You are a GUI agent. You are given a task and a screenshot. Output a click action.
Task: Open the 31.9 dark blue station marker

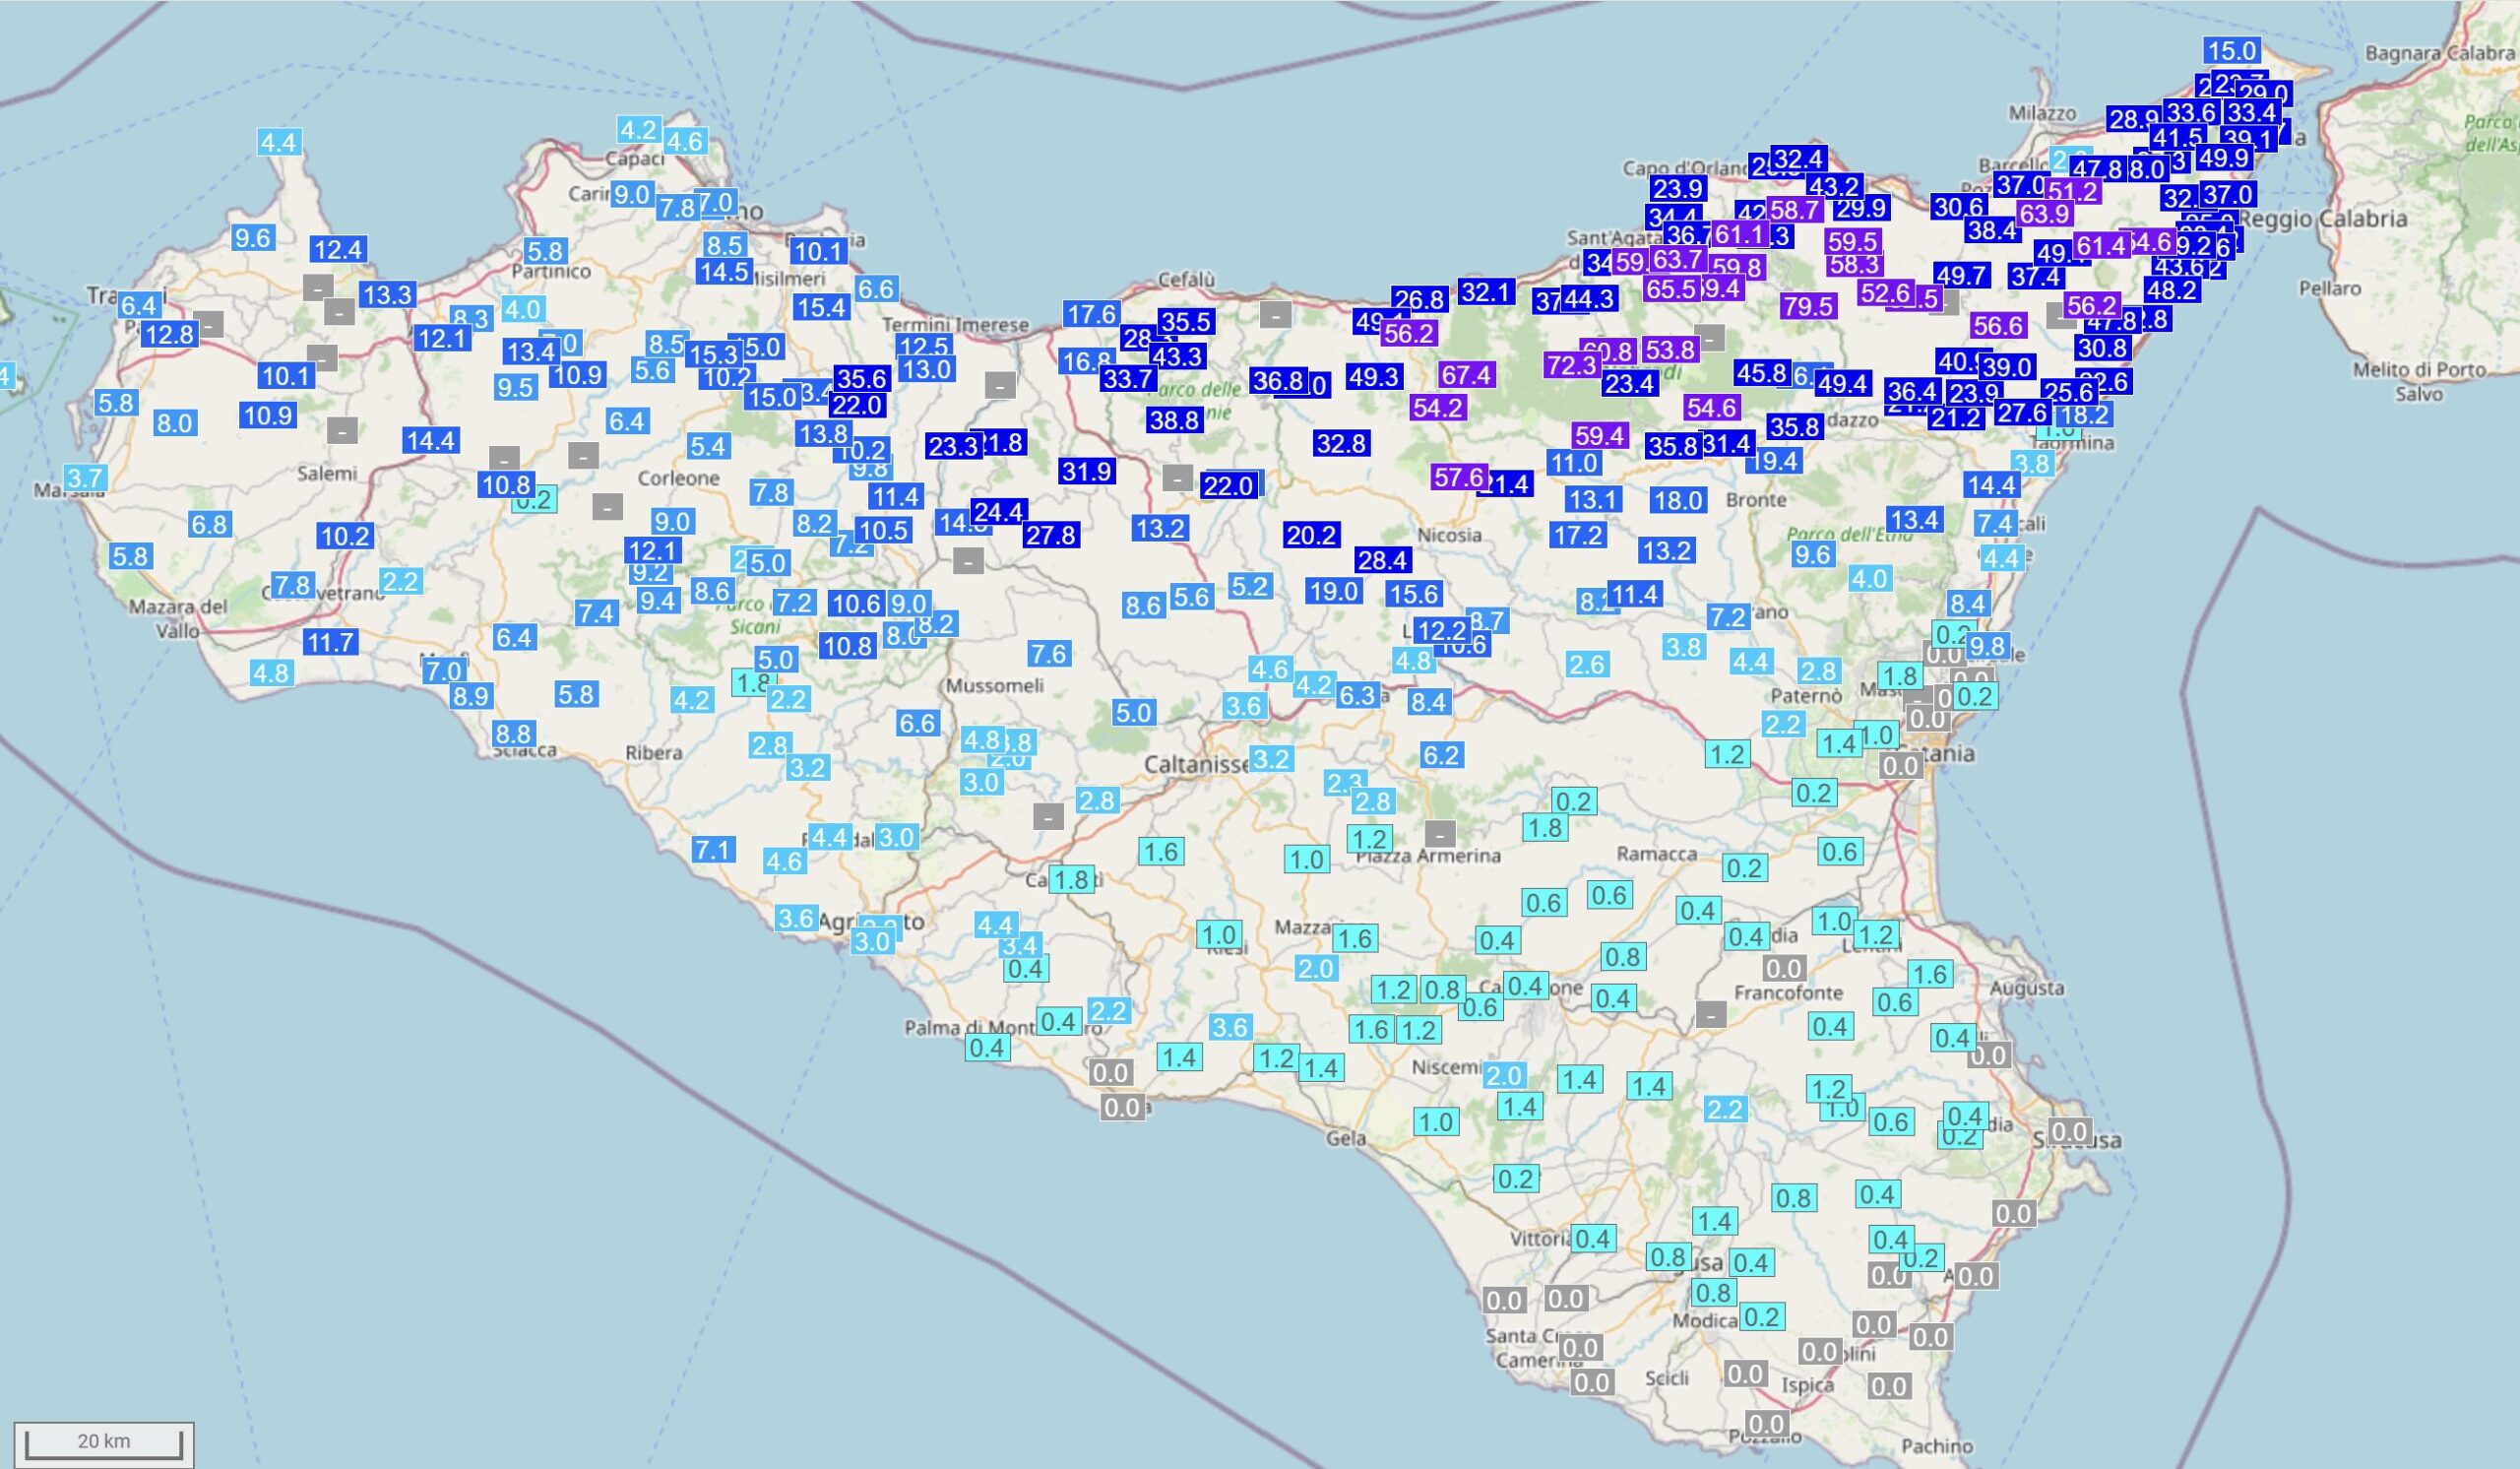click(x=1086, y=471)
